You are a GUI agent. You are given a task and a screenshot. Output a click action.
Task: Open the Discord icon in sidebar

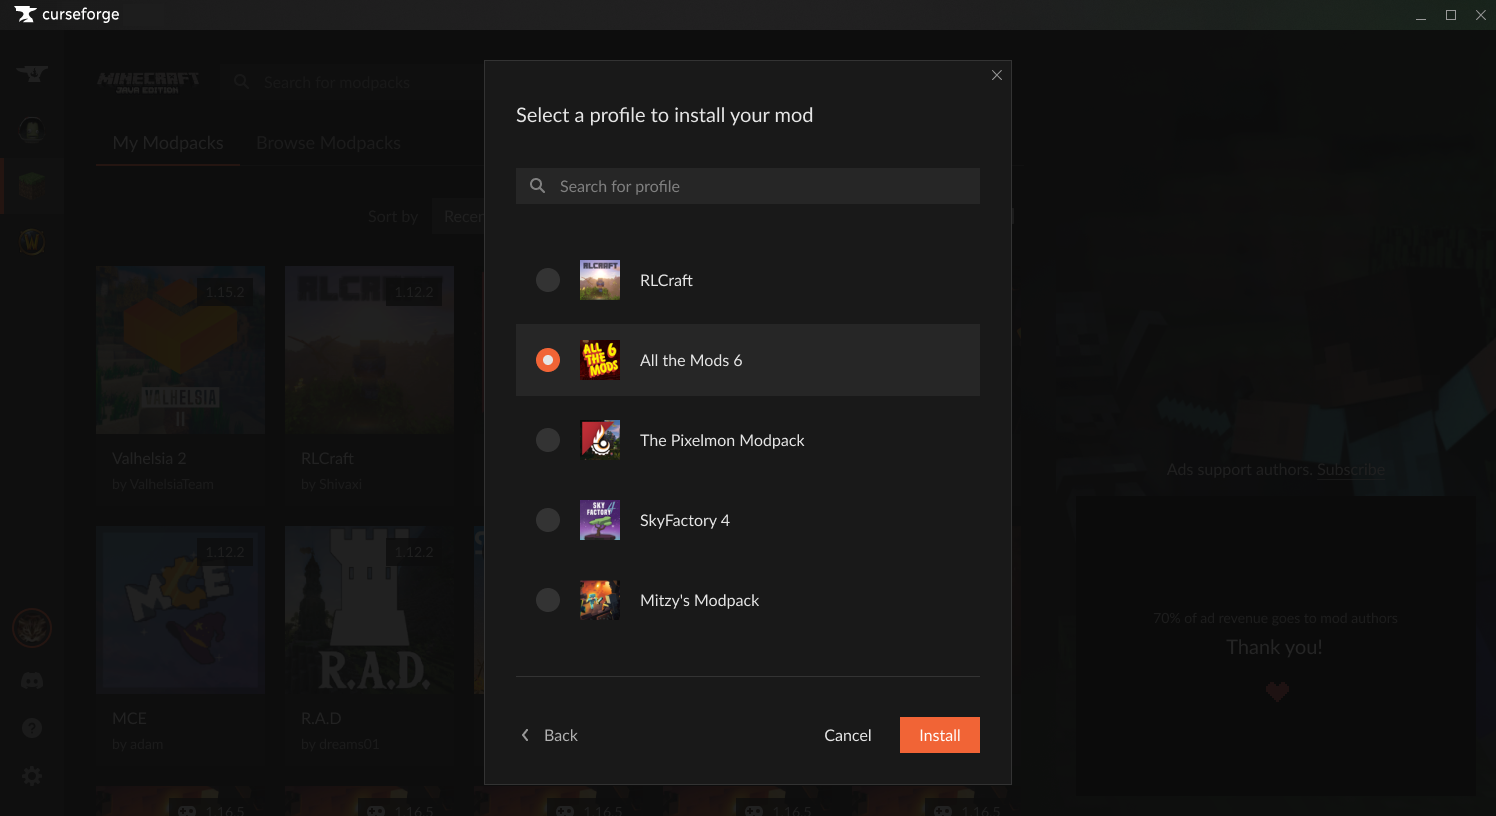[x=32, y=681]
